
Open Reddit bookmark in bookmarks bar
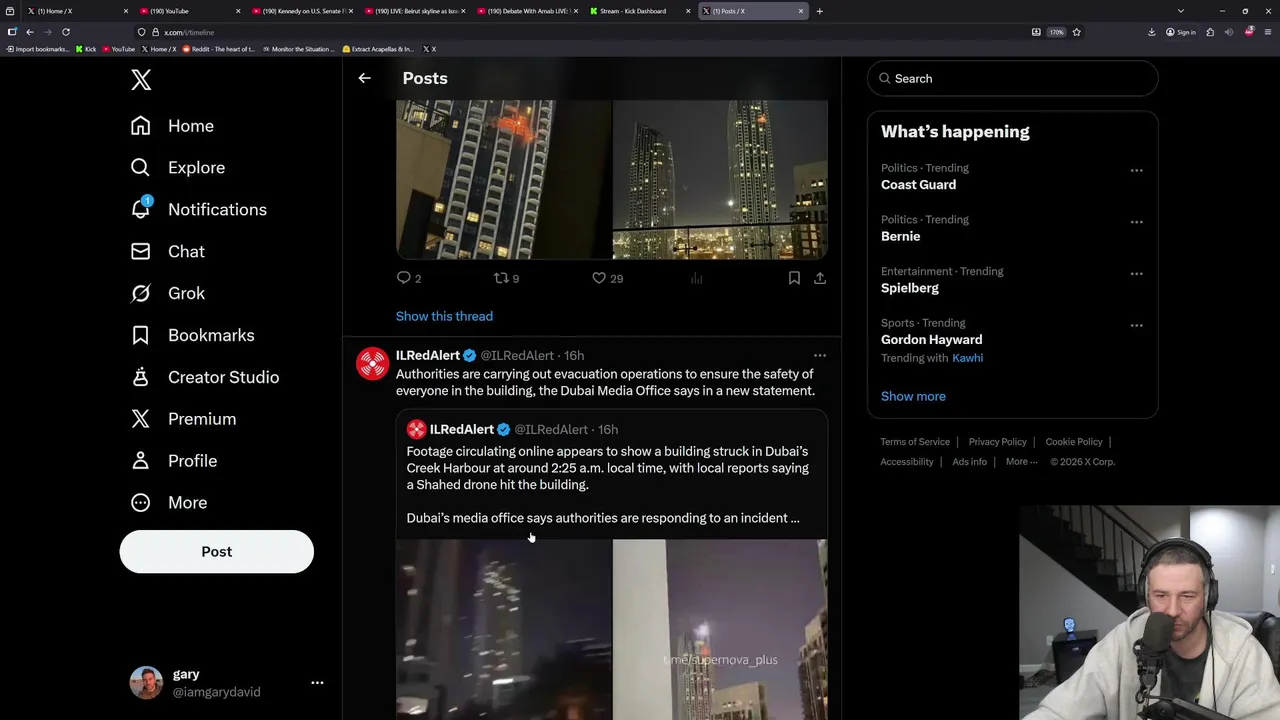pos(219,49)
